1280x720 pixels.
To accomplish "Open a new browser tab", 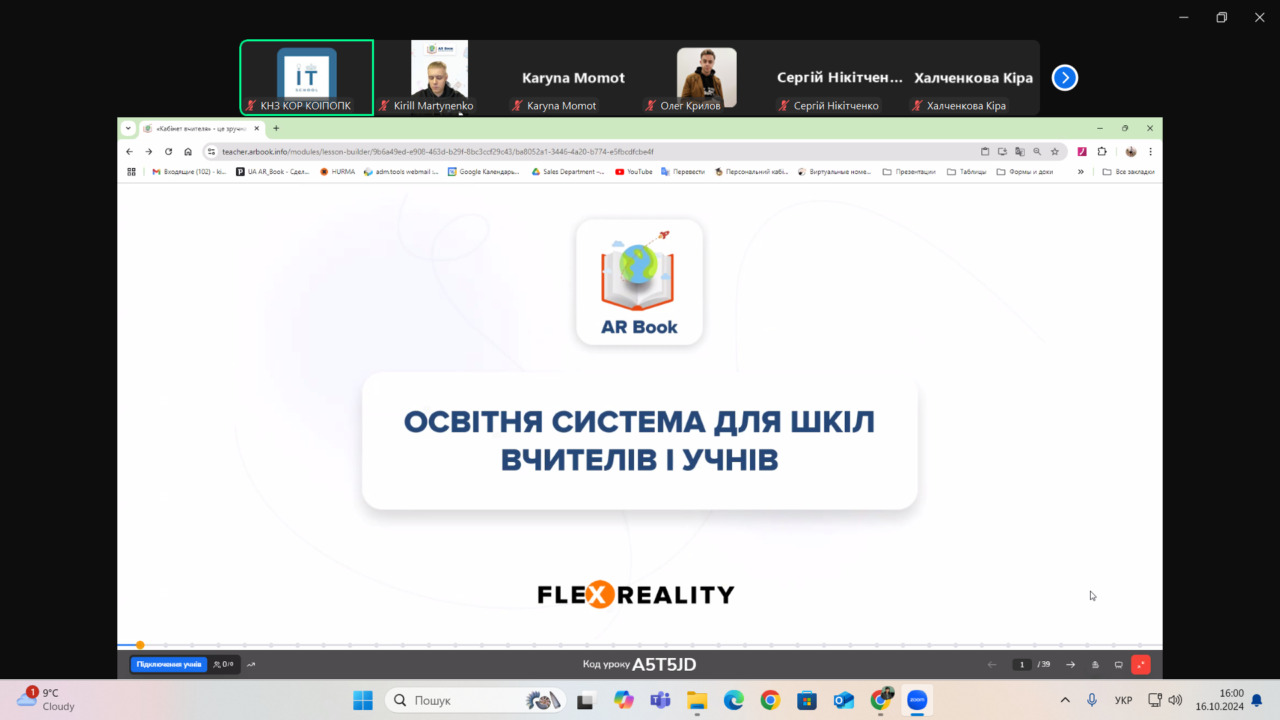I will tap(276, 128).
